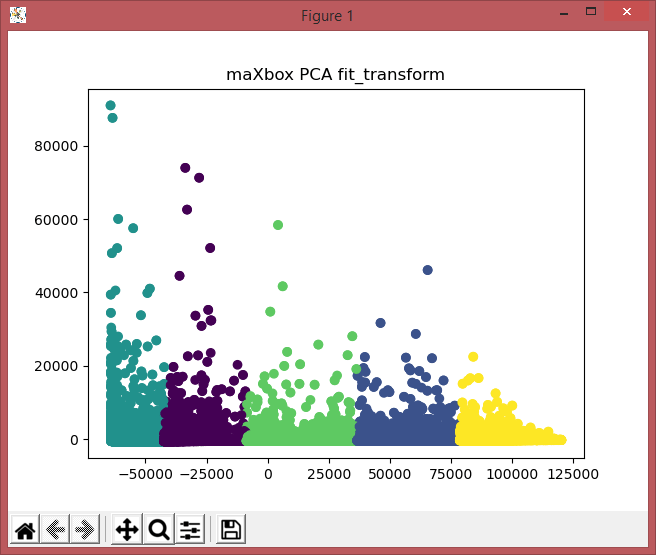Toggle the Zoom to rectangle magnifier tool
Image resolution: width=656 pixels, height=555 pixels.
159,530
